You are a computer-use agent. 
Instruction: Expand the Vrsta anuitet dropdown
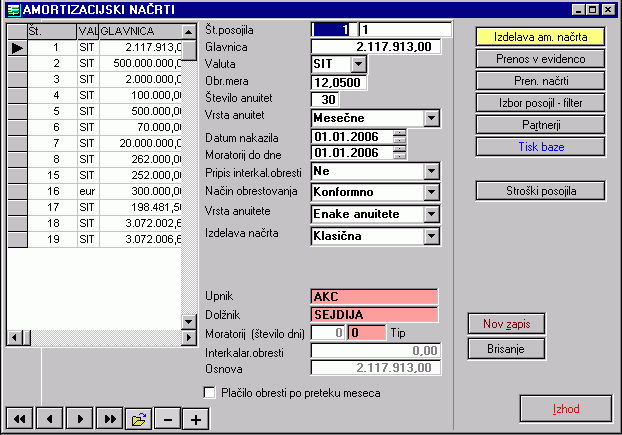click(431, 118)
